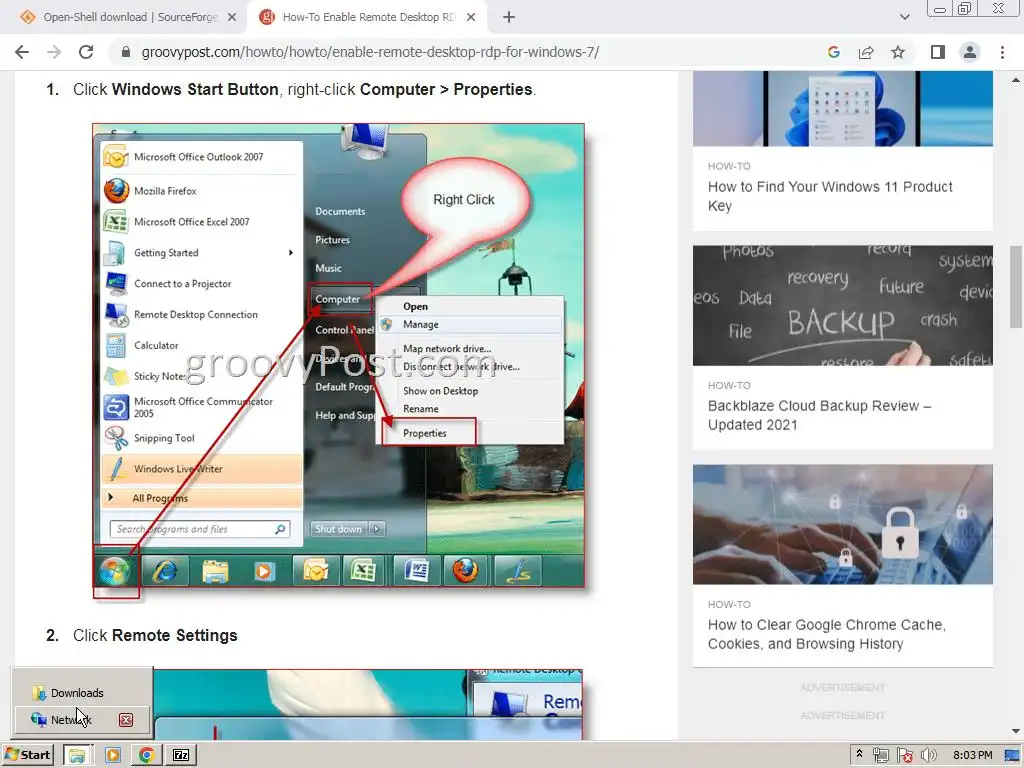Click the File Explorer taskbar icon
This screenshot has height=768, width=1024.
point(78,756)
